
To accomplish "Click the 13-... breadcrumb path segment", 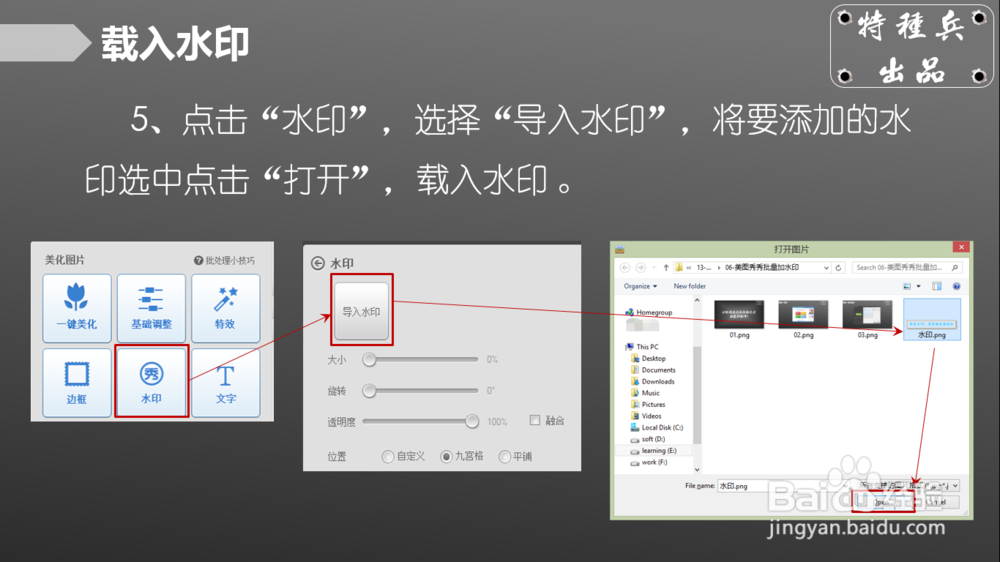I will click(703, 267).
